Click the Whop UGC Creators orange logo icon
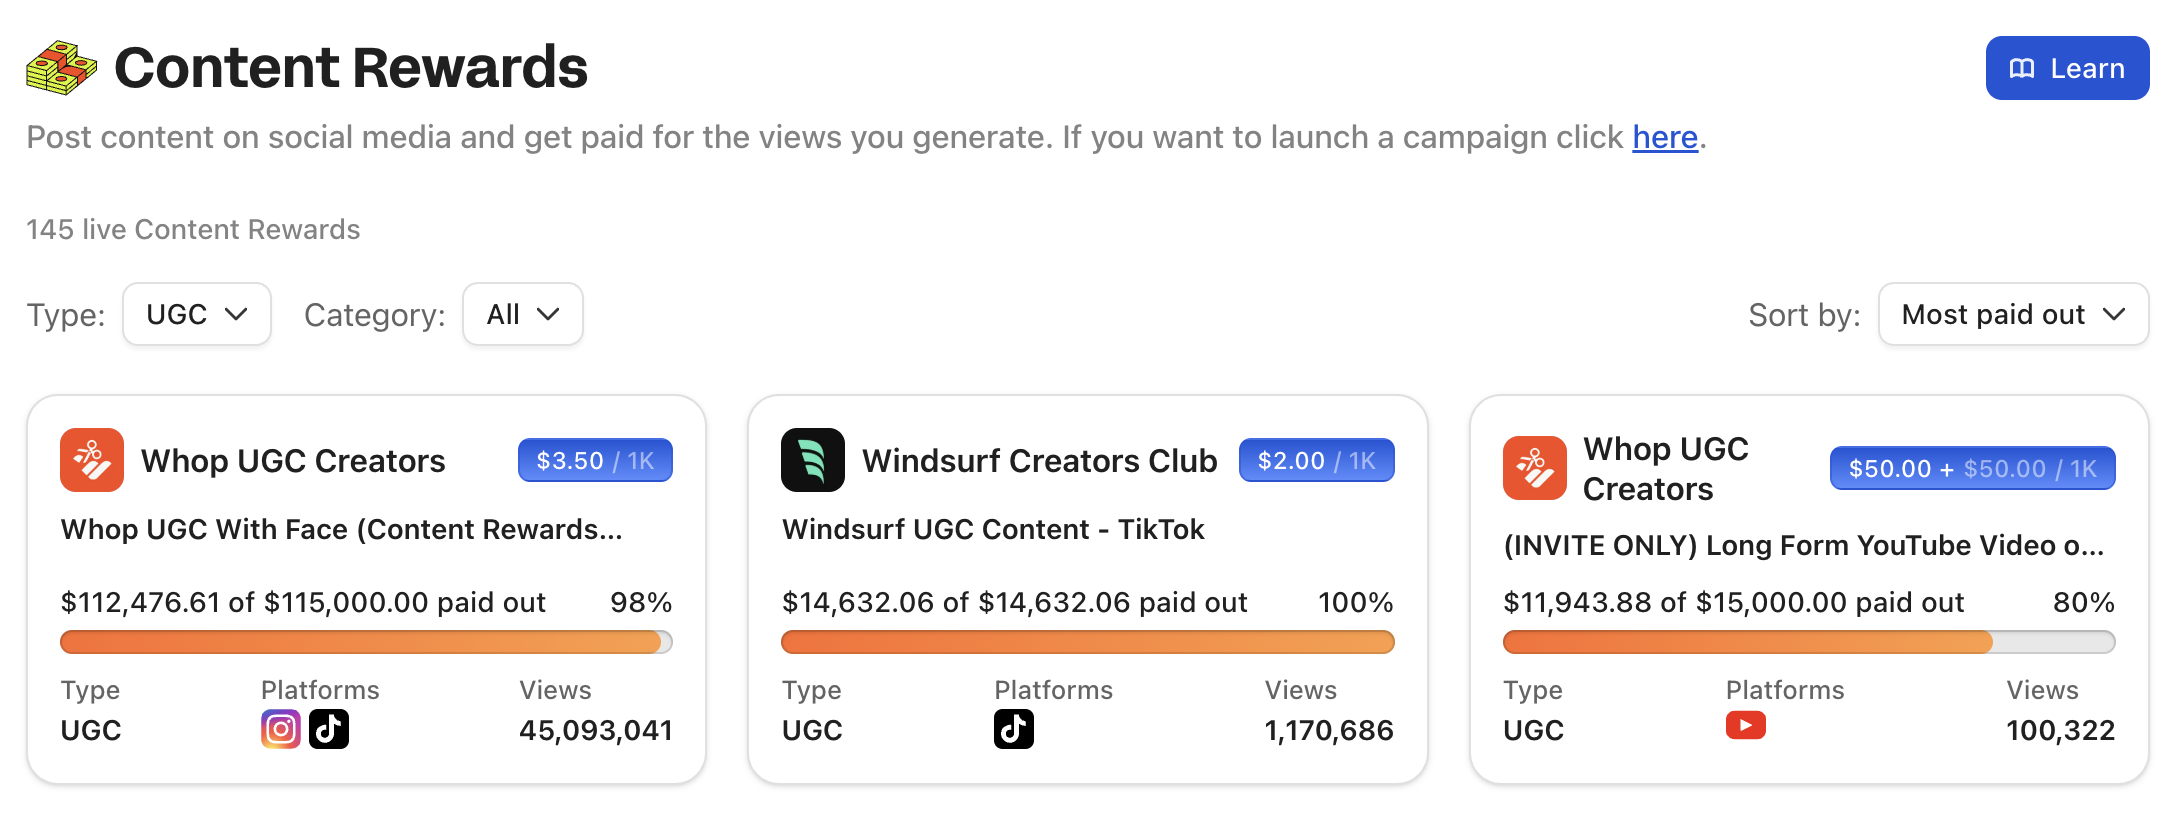 pos(91,460)
